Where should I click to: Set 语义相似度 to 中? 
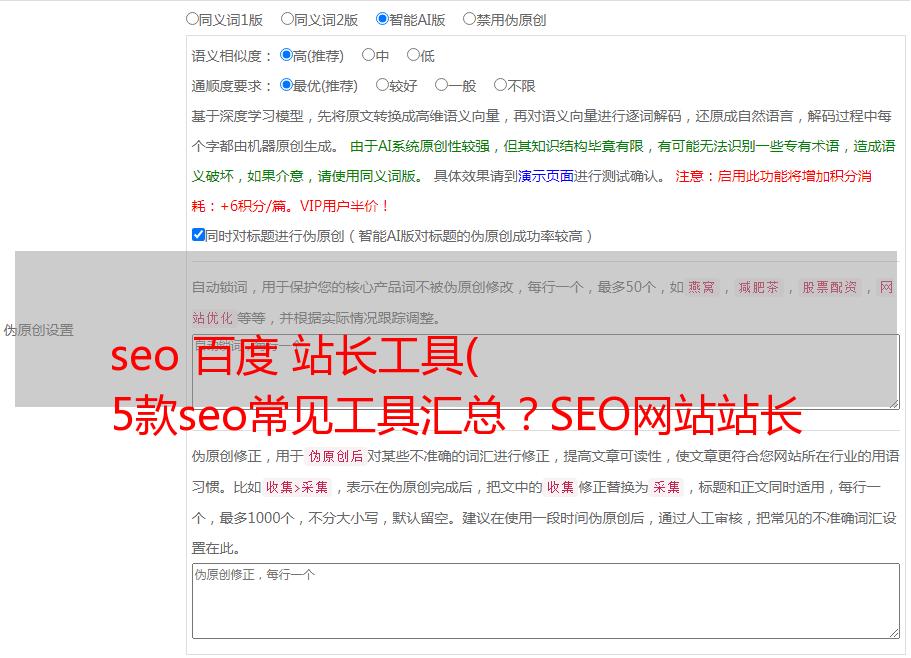(368, 55)
